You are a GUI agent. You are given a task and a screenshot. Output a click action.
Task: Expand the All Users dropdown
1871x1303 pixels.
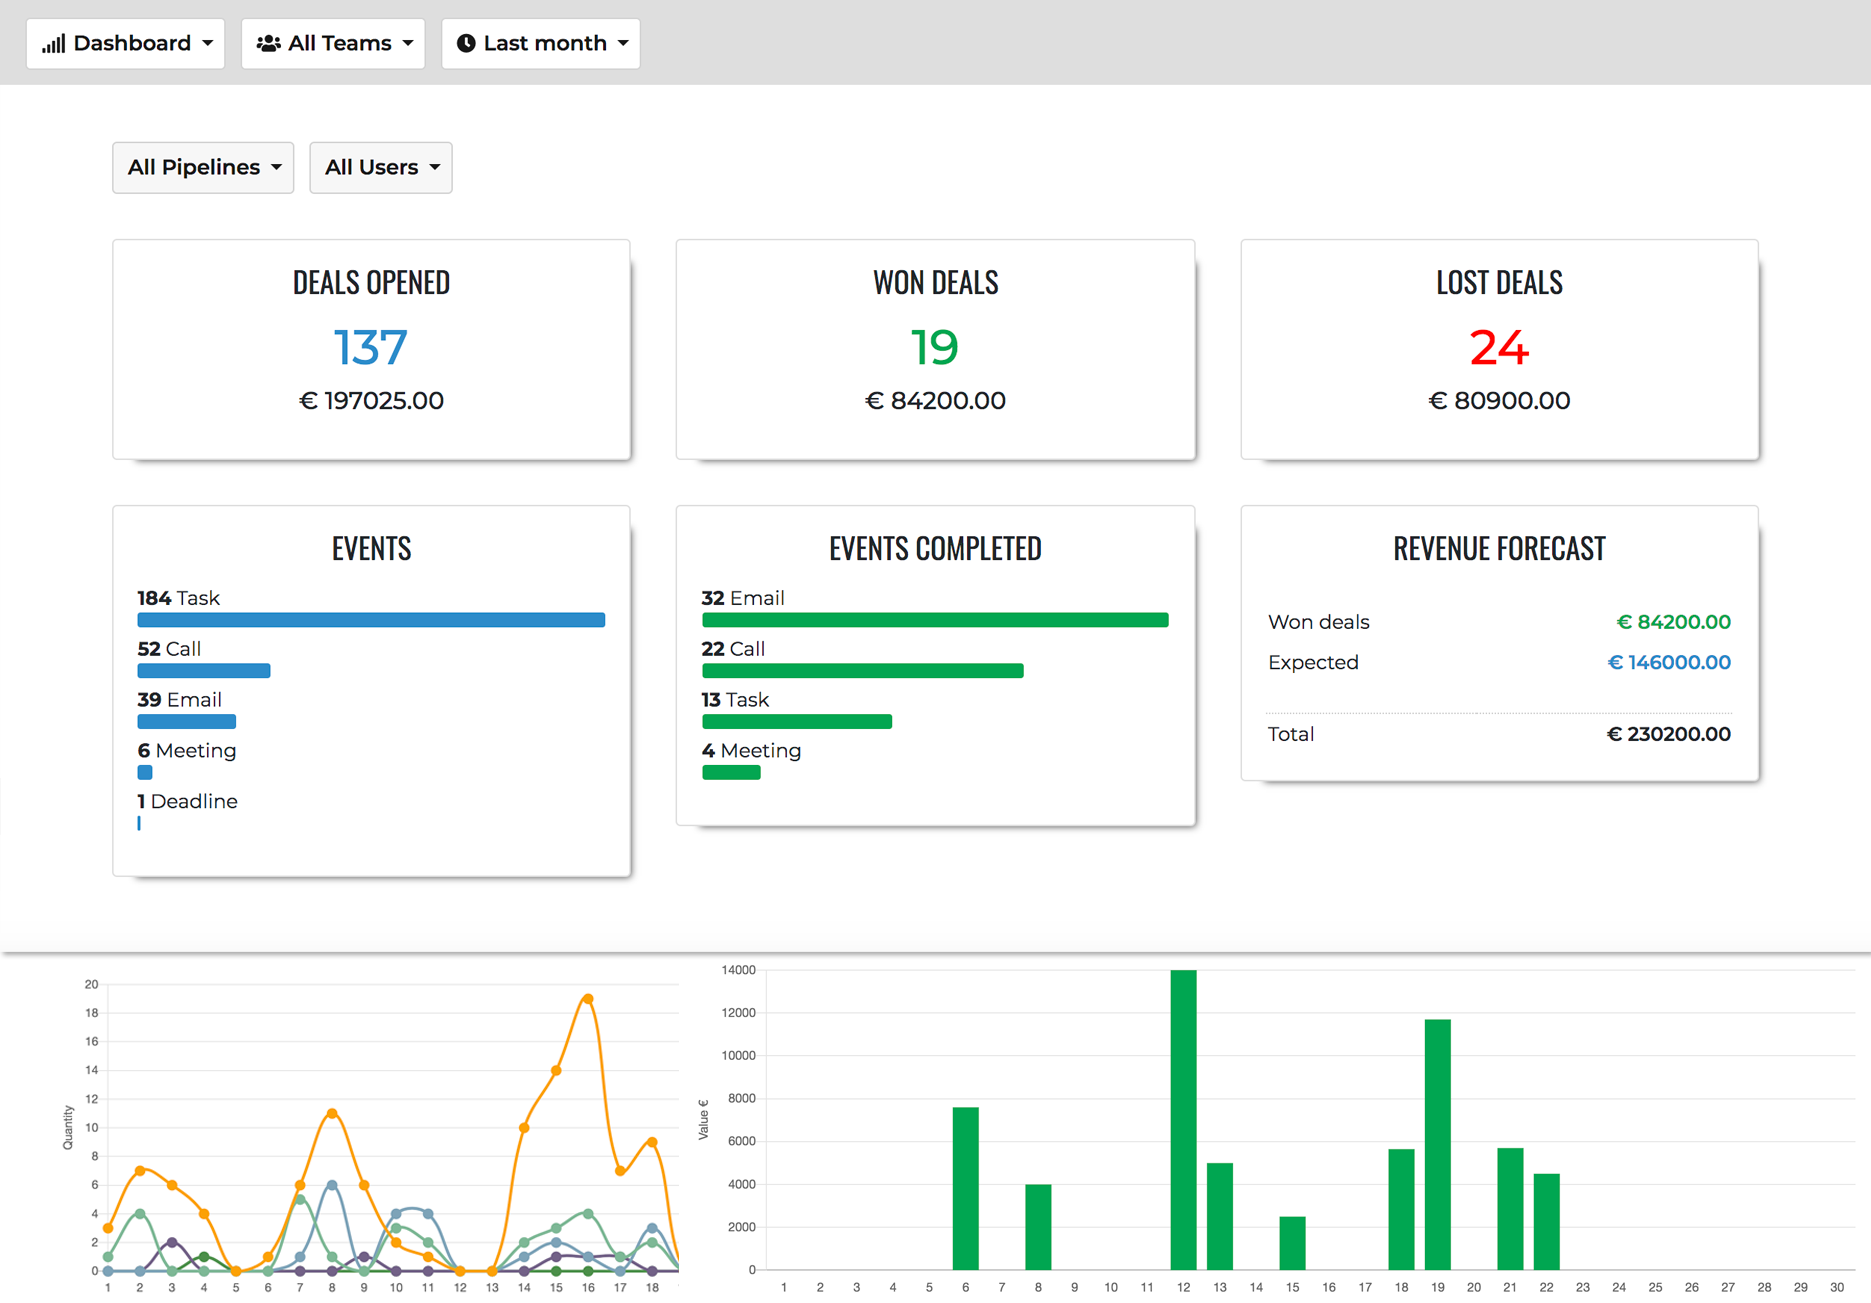coord(380,167)
